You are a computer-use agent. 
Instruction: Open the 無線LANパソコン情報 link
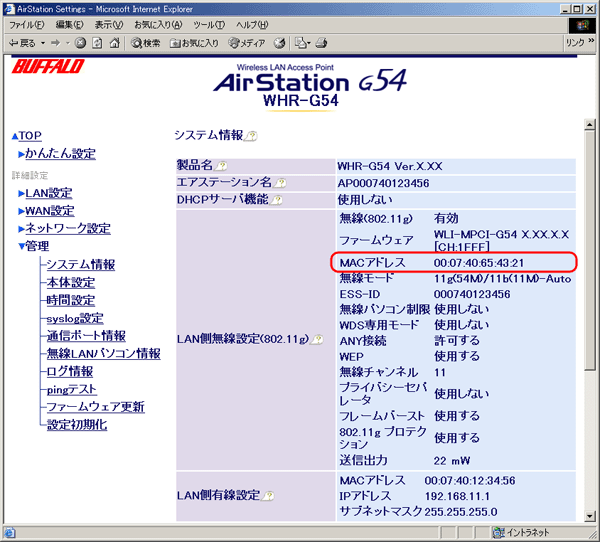[103, 354]
